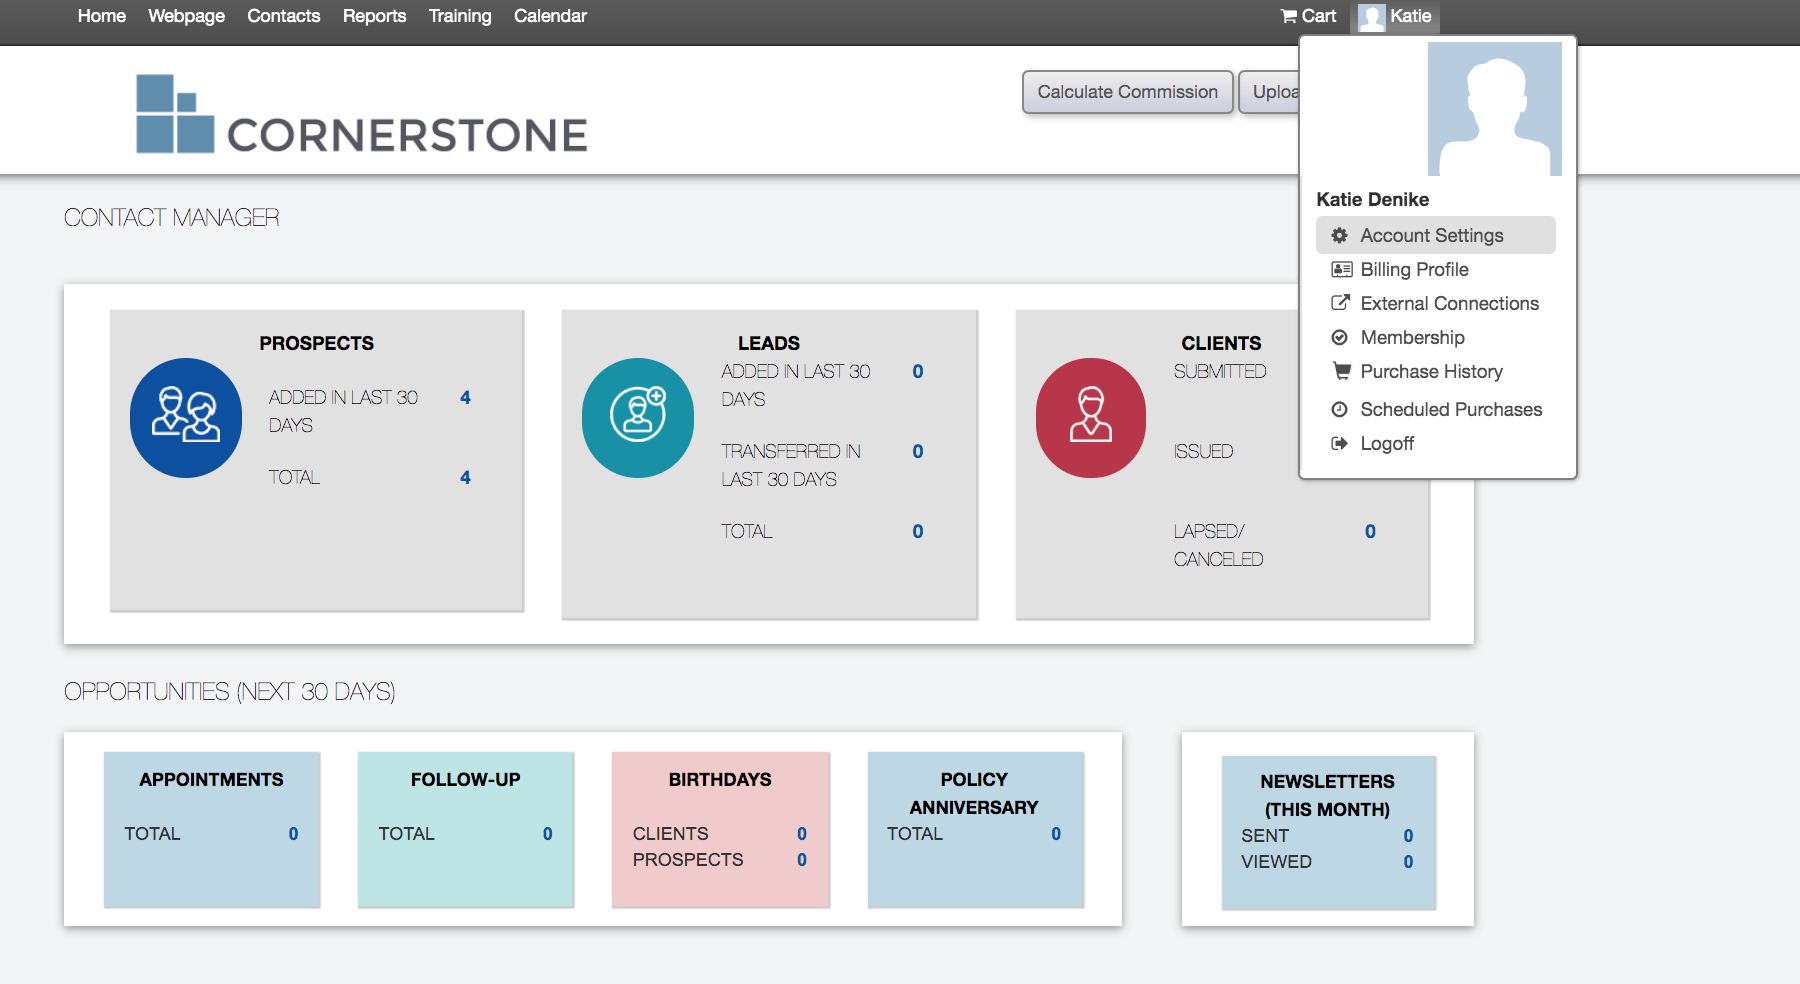Select Account Settings from user menu
Screen dimensions: 1800x984
point(1436,235)
